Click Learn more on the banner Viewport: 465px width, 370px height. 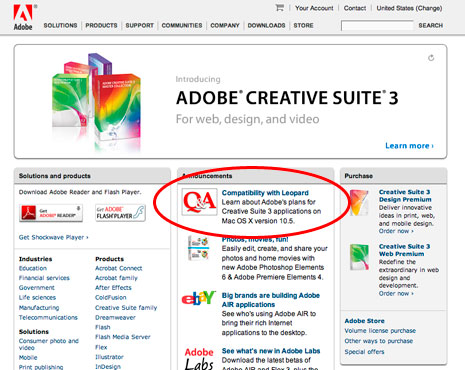(x=409, y=146)
